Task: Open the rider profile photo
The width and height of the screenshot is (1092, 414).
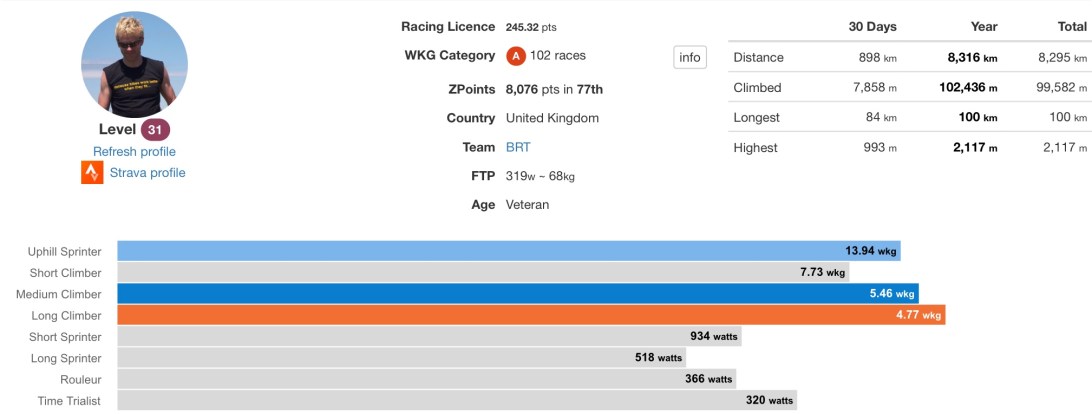Action: 134,65
